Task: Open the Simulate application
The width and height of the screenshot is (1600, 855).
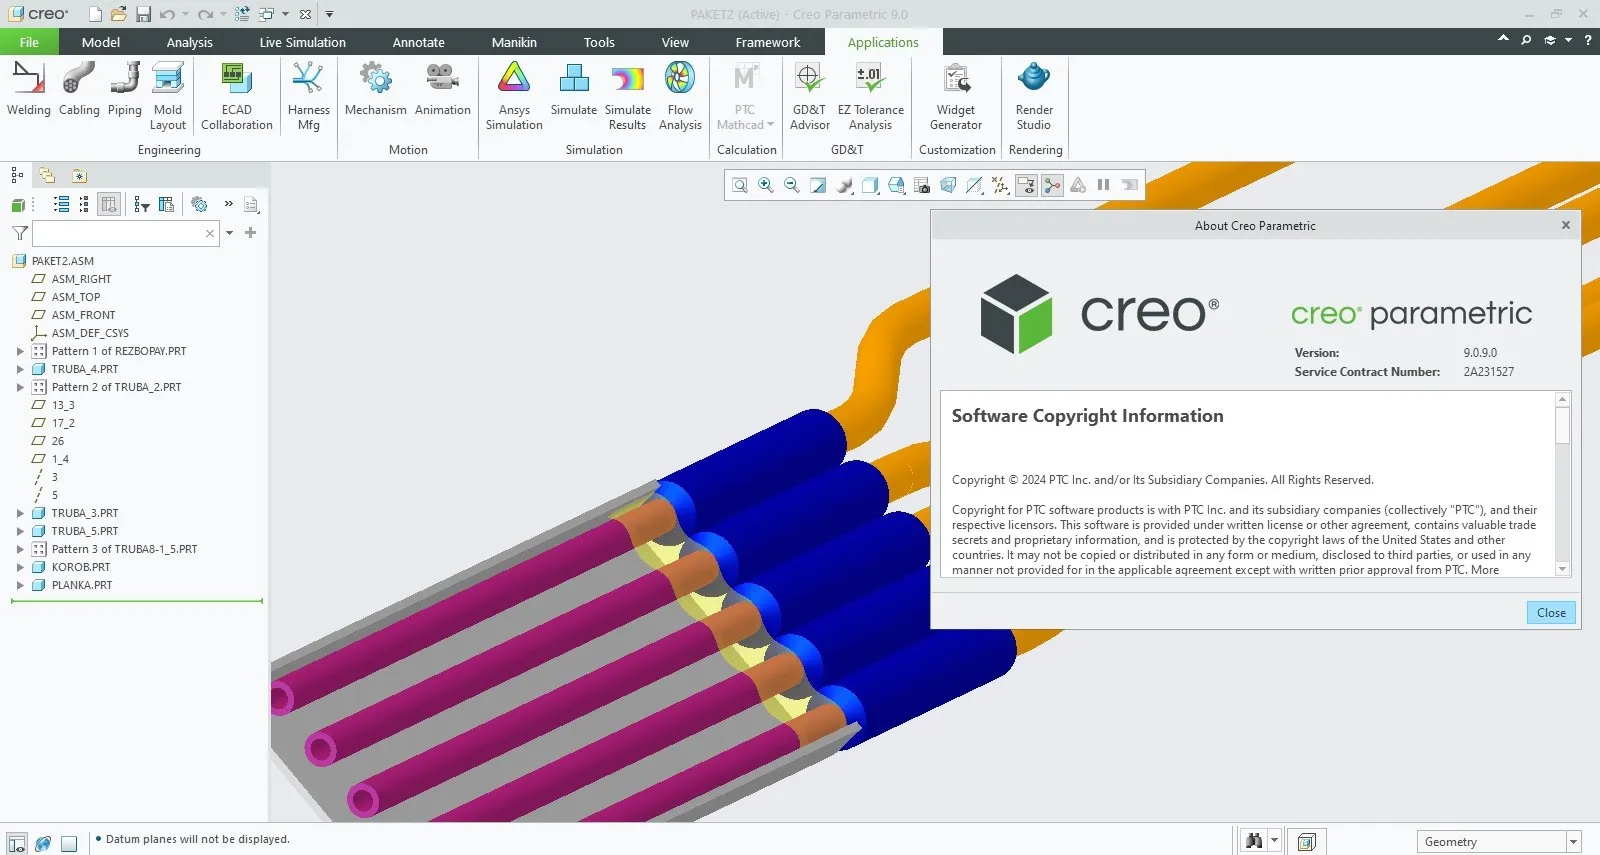Action: pyautogui.click(x=574, y=90)
